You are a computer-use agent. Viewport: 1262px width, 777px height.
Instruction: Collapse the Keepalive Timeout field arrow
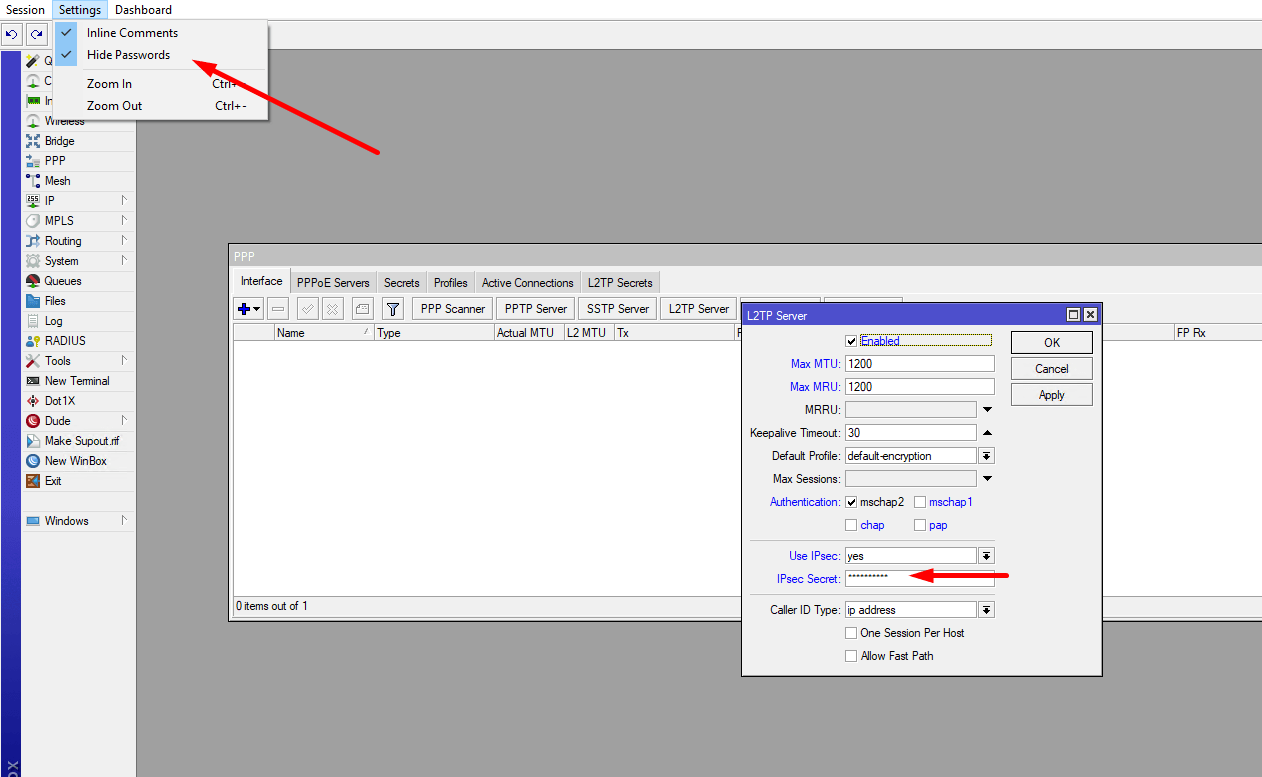pyautogui.click(x=987, y=433)
